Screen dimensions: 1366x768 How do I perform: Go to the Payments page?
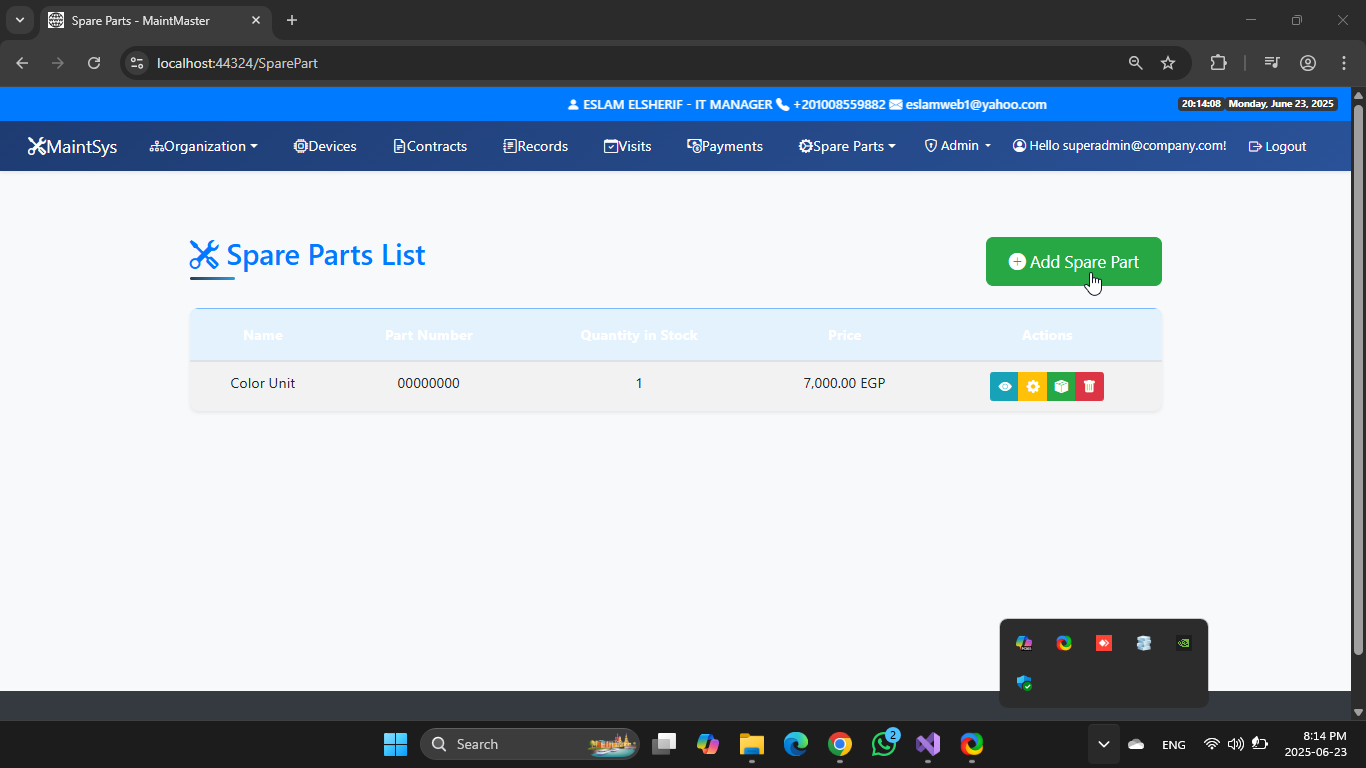pyautogui.click(x=725, y=146)
